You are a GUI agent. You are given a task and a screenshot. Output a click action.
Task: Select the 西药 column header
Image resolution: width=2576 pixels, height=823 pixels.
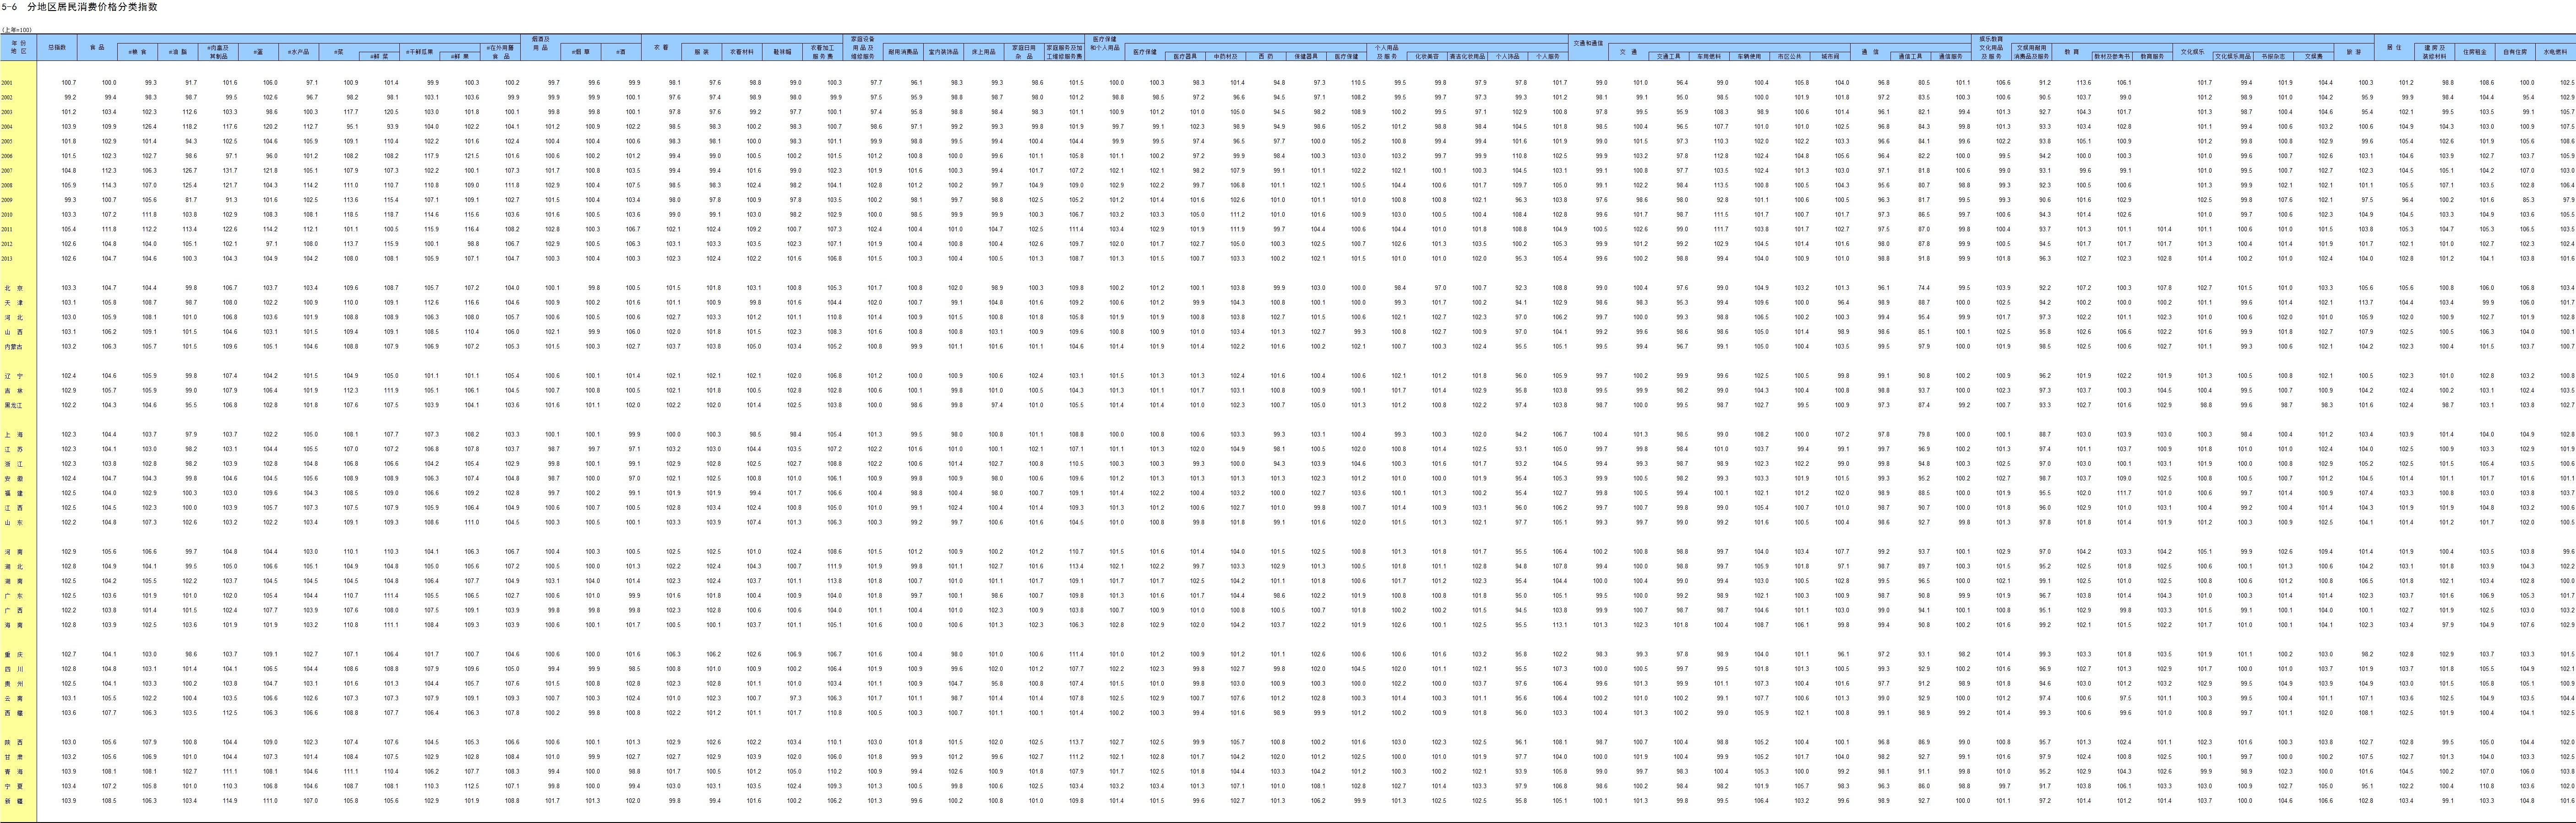point(1266,56)
